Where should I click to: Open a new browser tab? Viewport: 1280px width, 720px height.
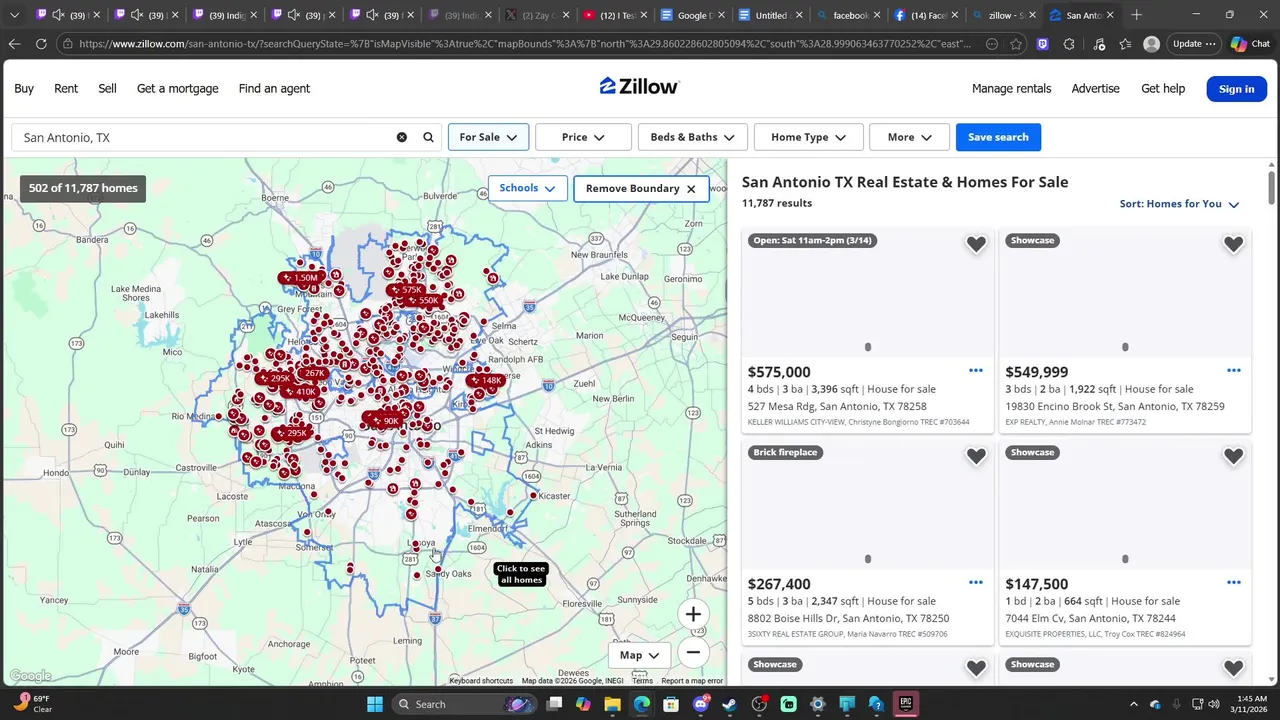pos(1136,15)
